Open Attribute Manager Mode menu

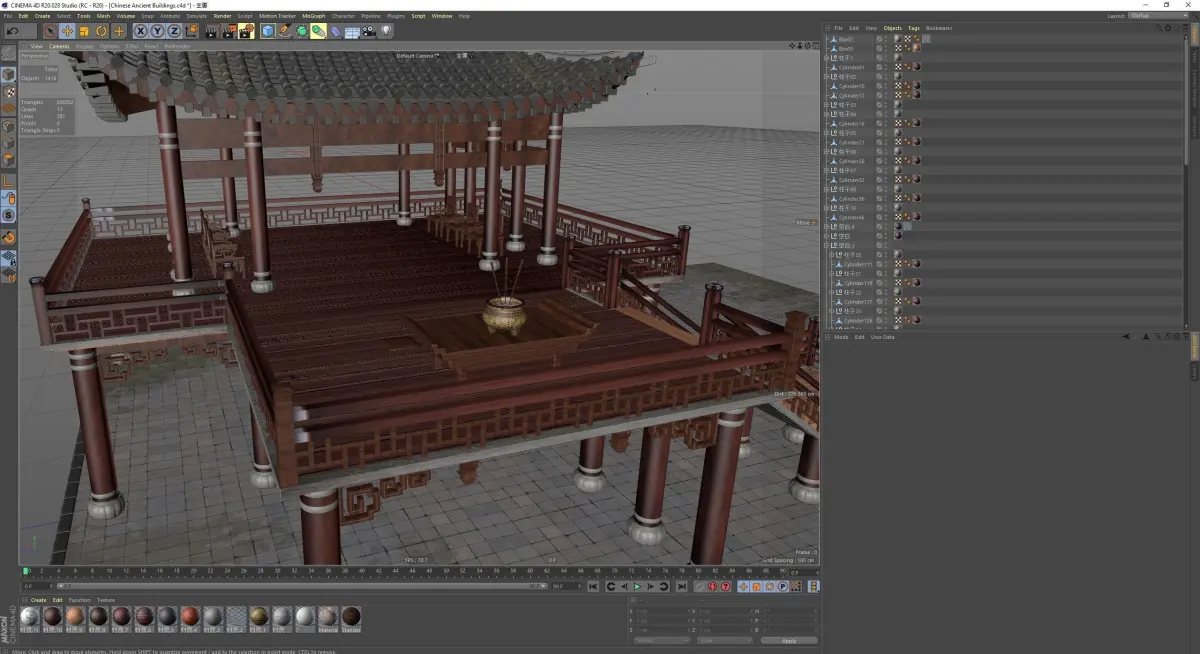point(841,337)
